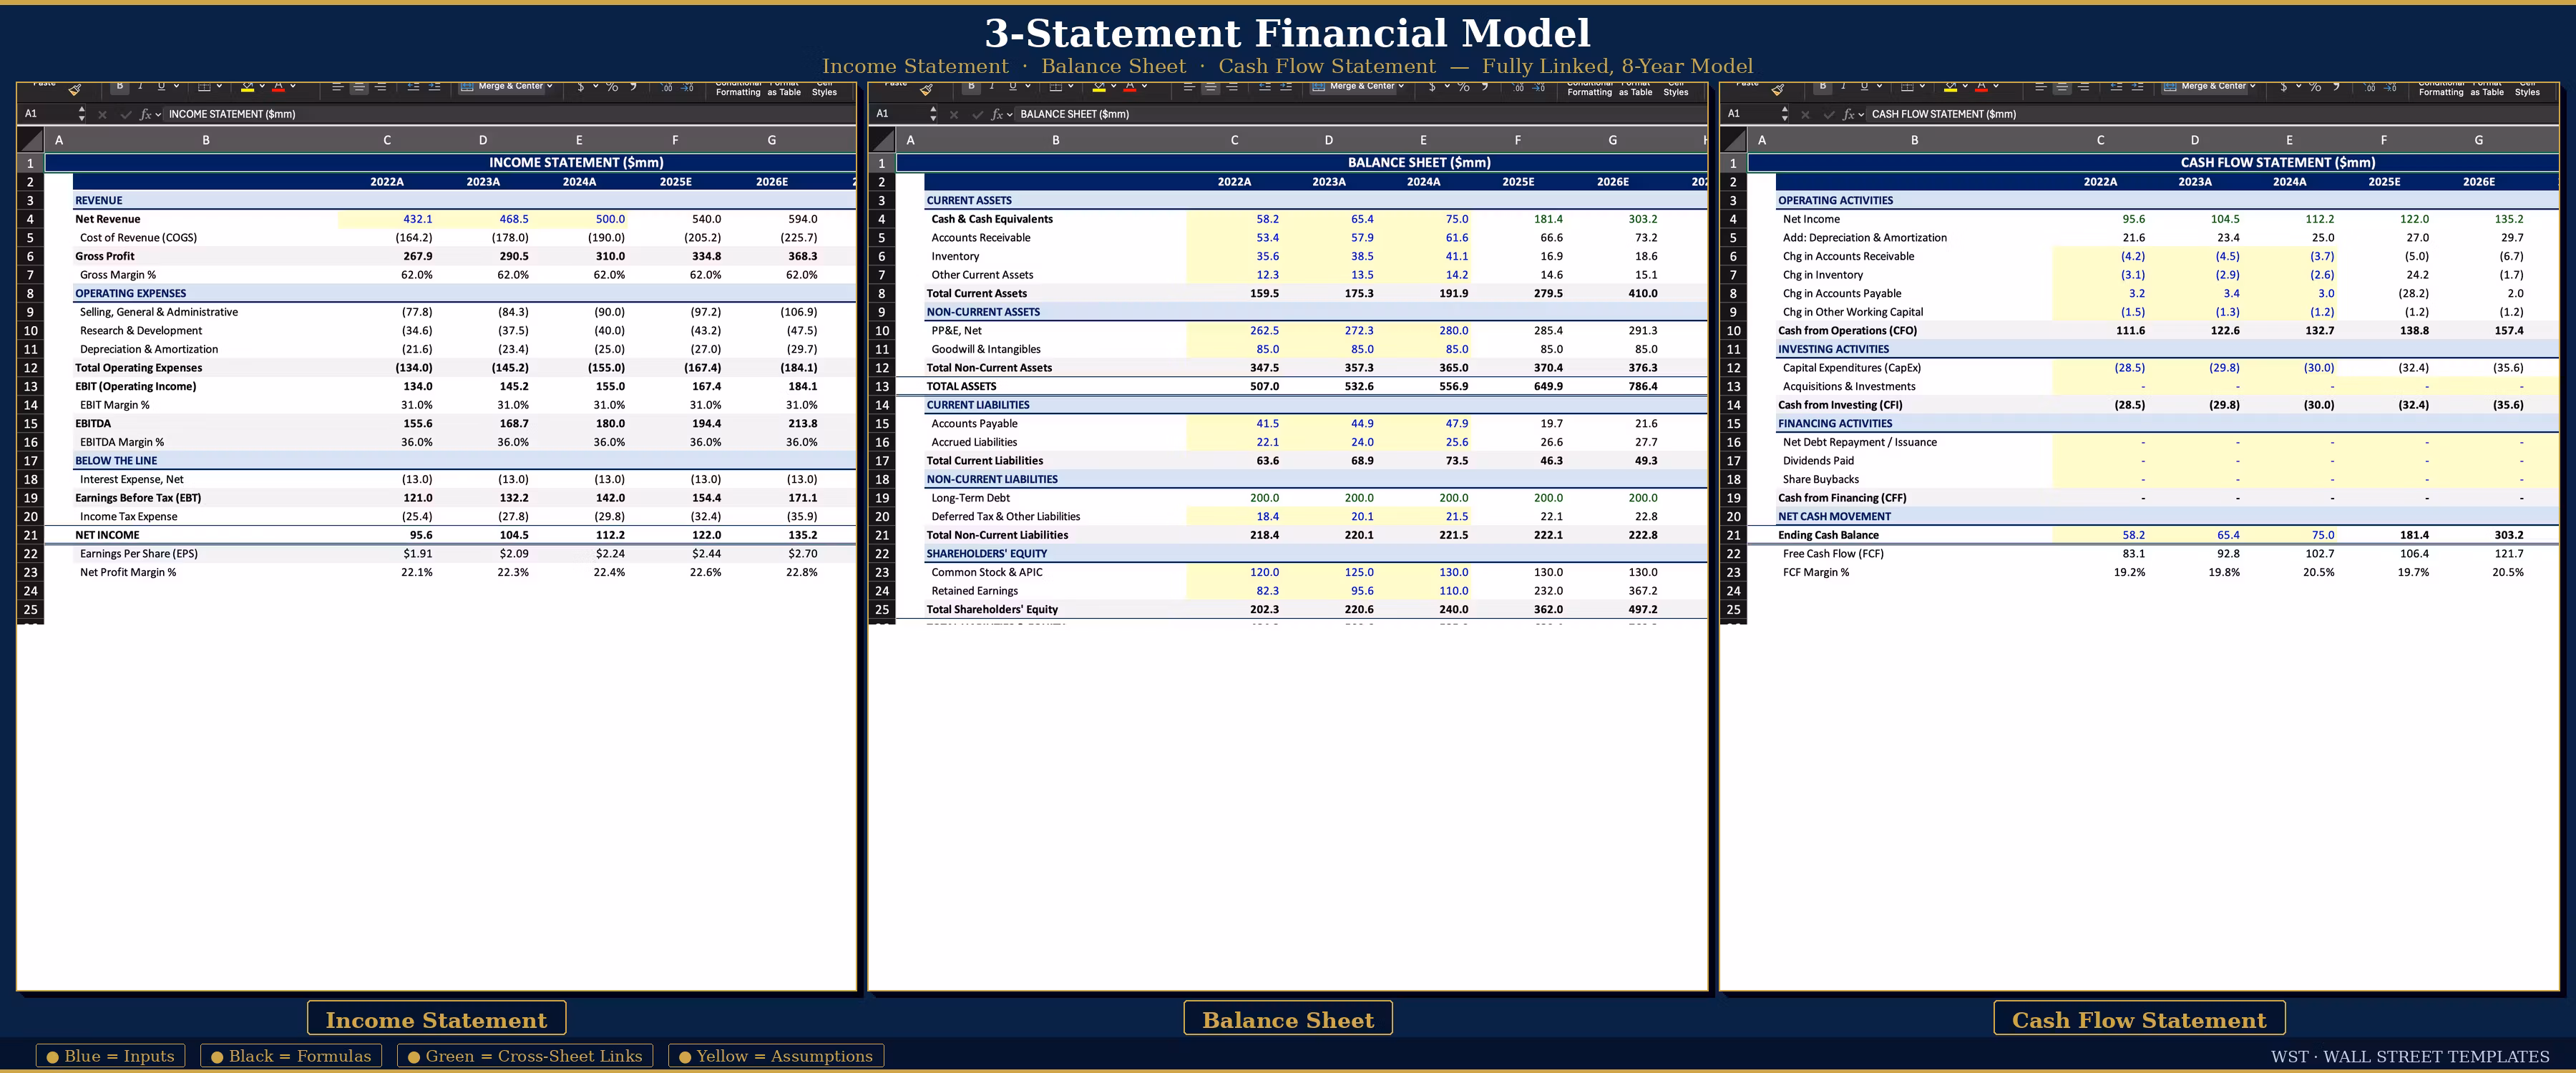The image size is (2576, 1073).
Task: Open Borders tool in Income Statement toolbar
Action: 204,87
